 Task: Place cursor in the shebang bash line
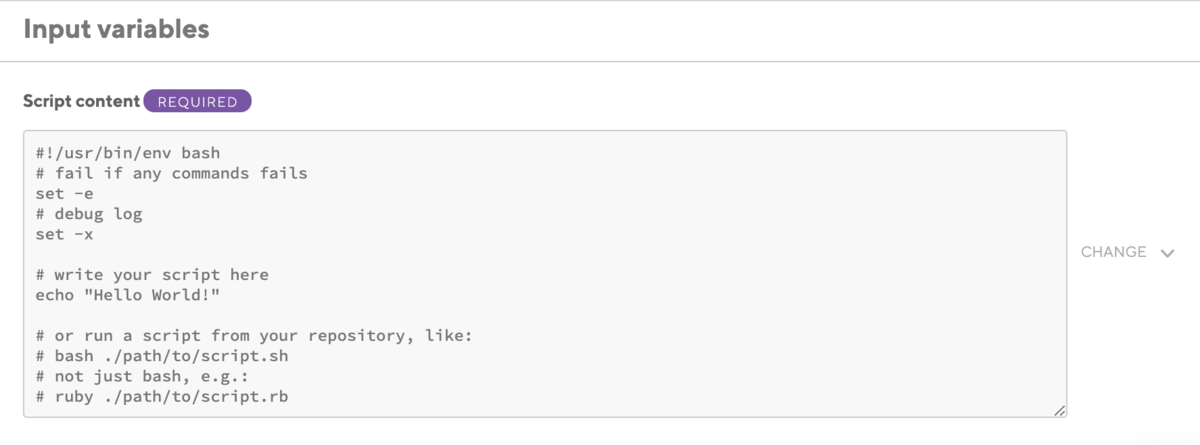[x=127, y=153]
